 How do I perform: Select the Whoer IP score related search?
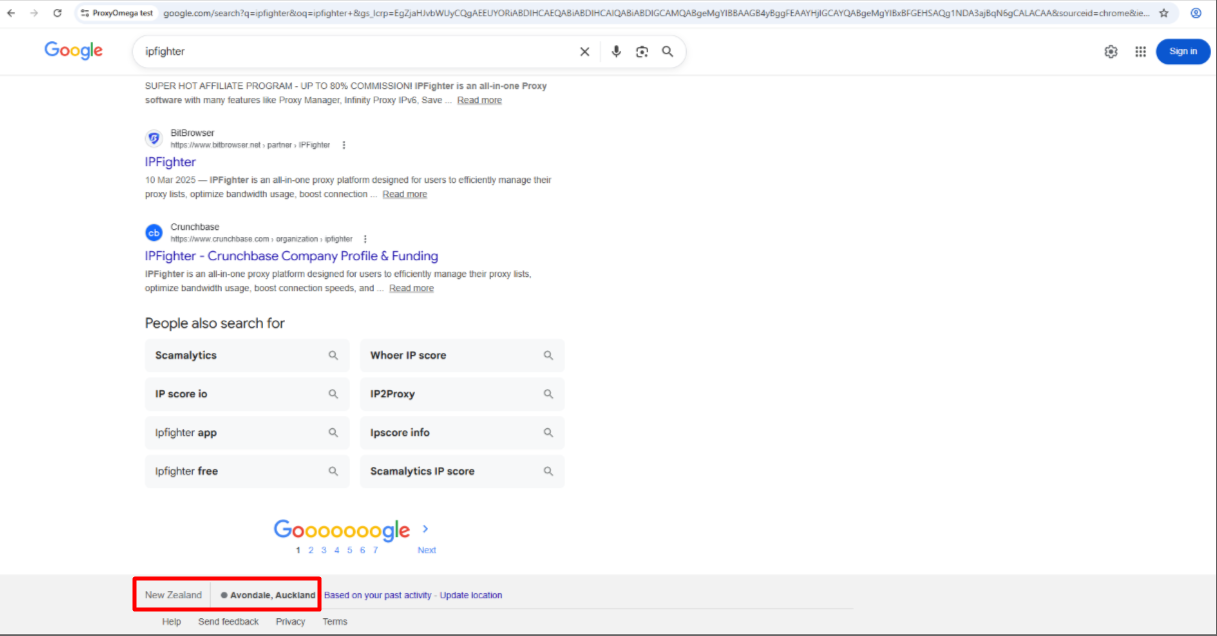tap(462, 355)
